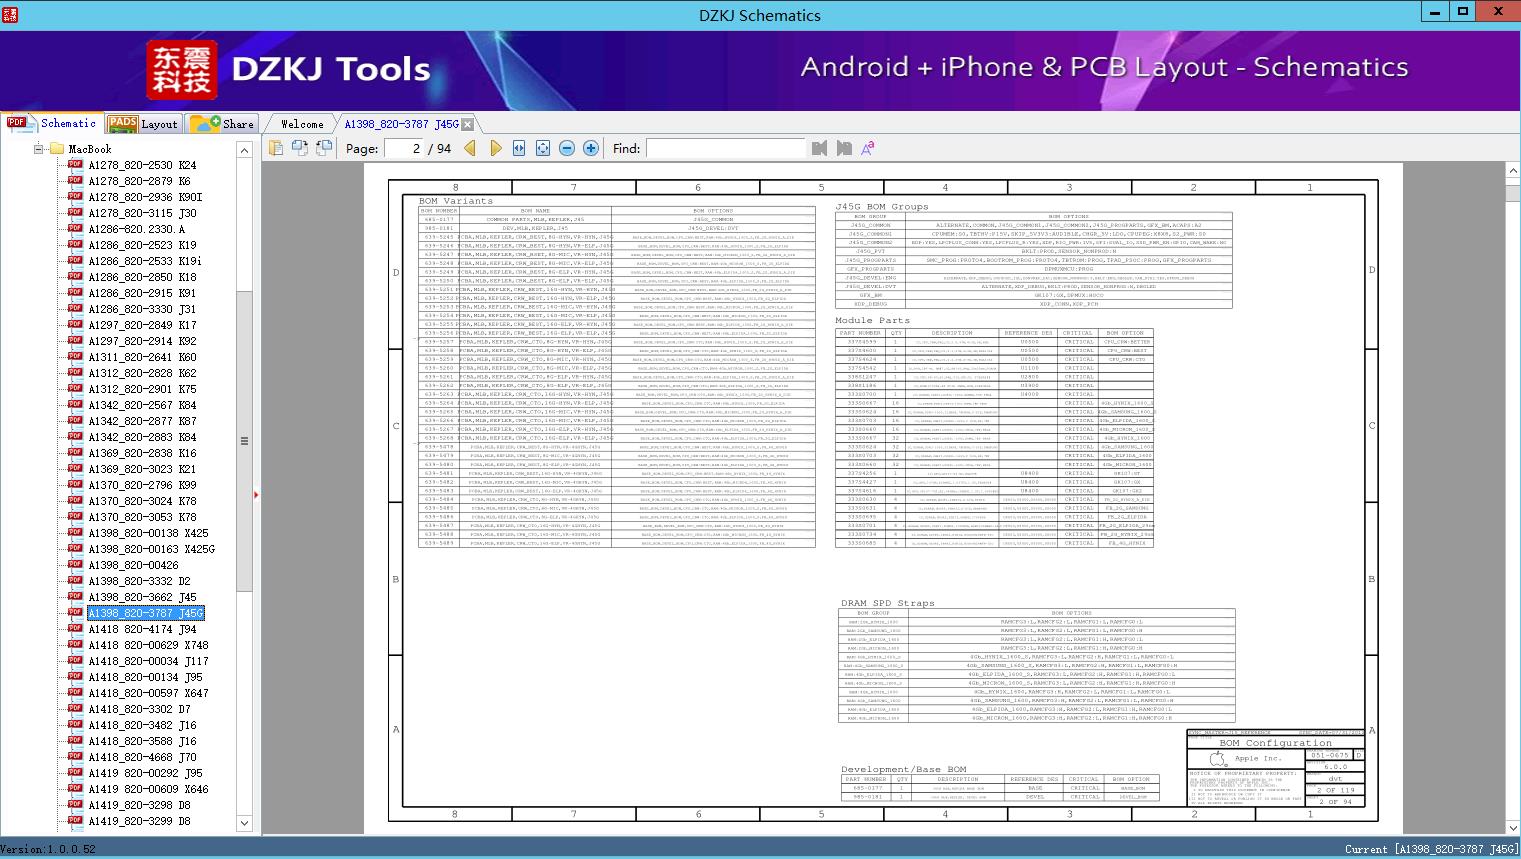Open A1370_820-2796 K99 schematic
1521x859 pixels.
[x=142, y=485]
